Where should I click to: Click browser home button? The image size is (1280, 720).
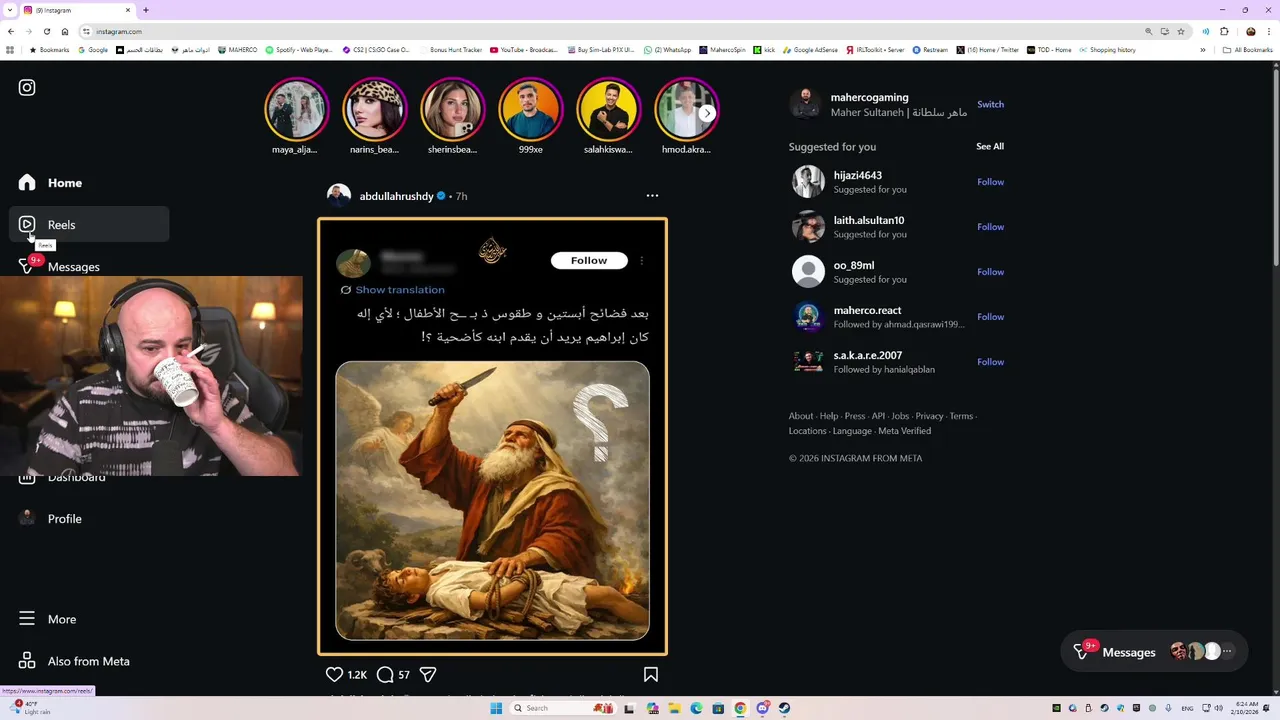(x=65, y=31)
